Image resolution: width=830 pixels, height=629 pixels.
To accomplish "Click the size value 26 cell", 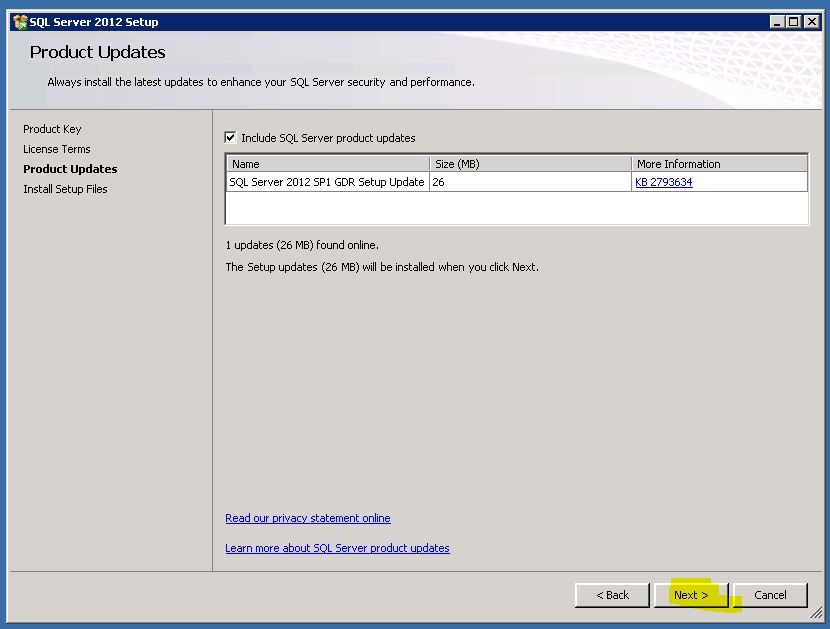I will point(530,182).
